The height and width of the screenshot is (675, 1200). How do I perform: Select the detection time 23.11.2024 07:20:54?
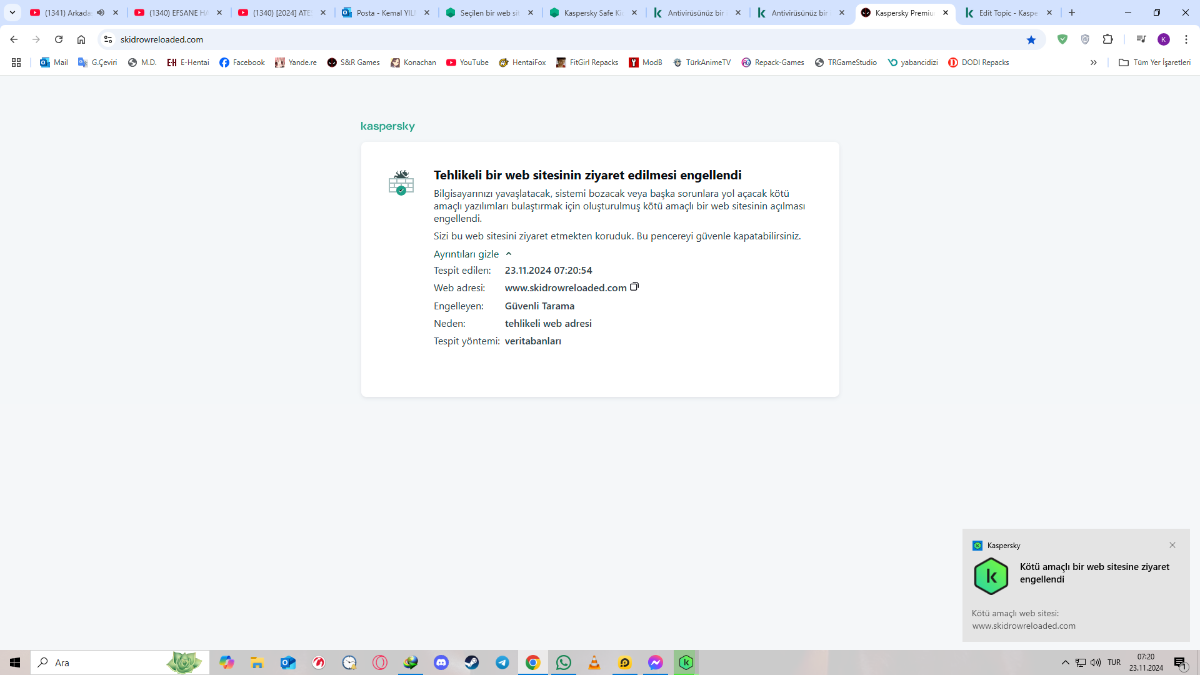[x=548, y=270]
